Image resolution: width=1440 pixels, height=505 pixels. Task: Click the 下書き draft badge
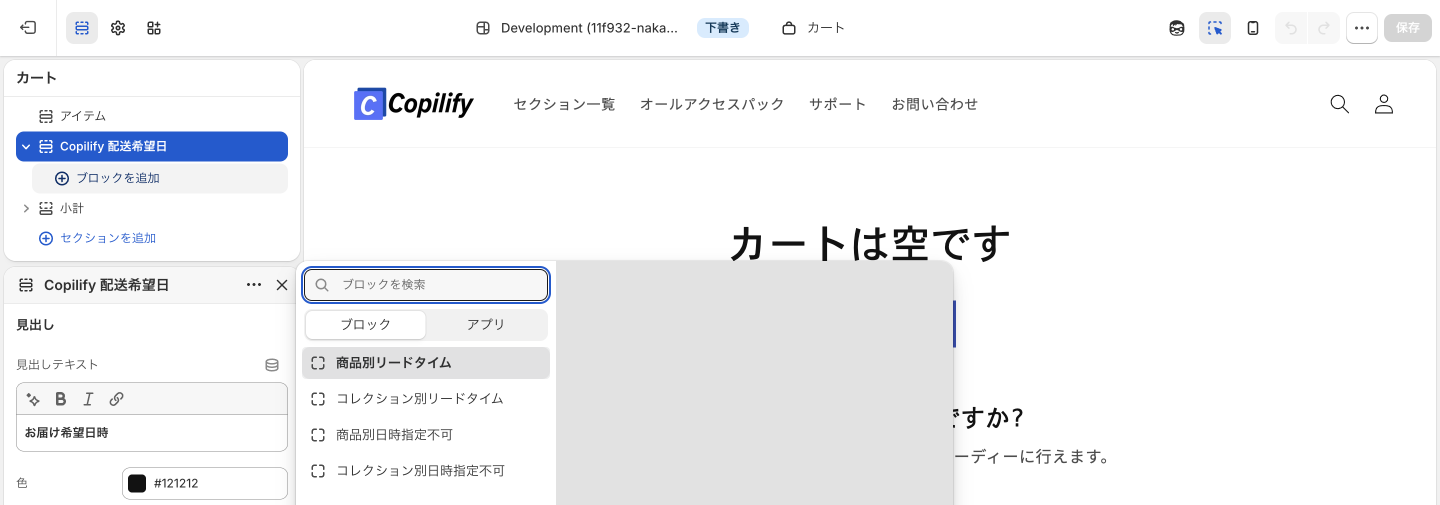(x=723, y=28)
